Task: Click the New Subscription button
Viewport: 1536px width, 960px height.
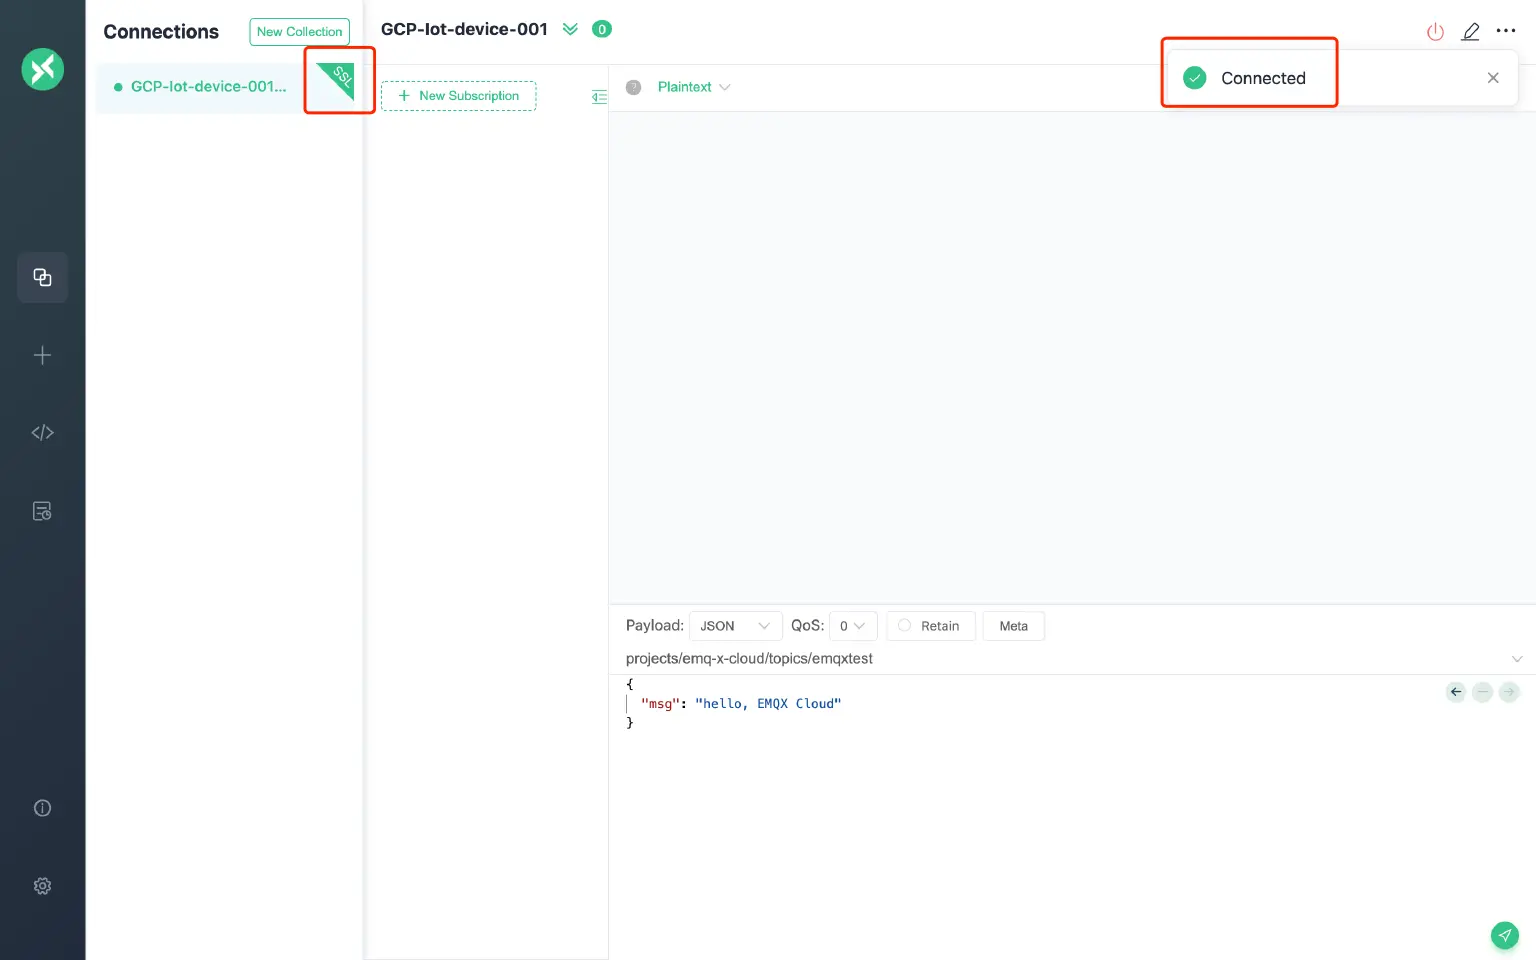Action: pos(459,96)
